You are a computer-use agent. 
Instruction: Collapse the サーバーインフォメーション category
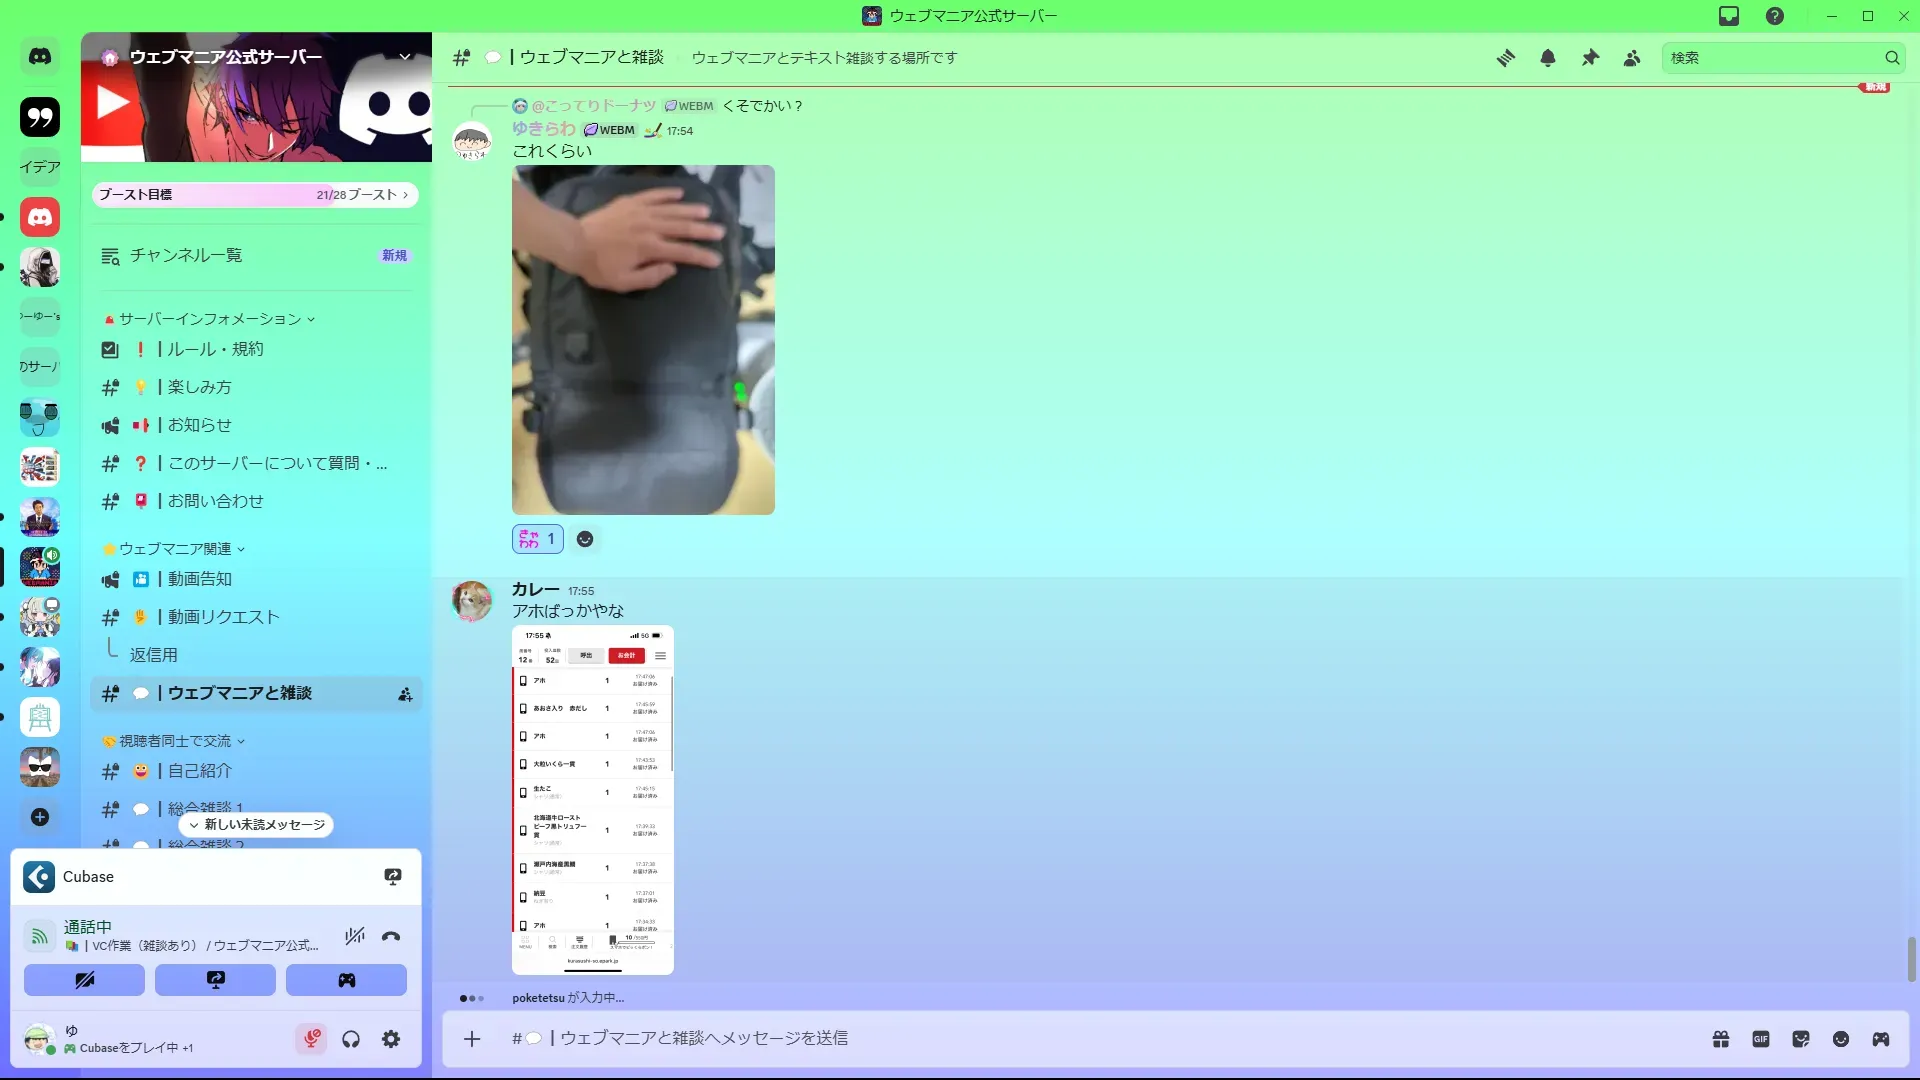coord(210,319)
